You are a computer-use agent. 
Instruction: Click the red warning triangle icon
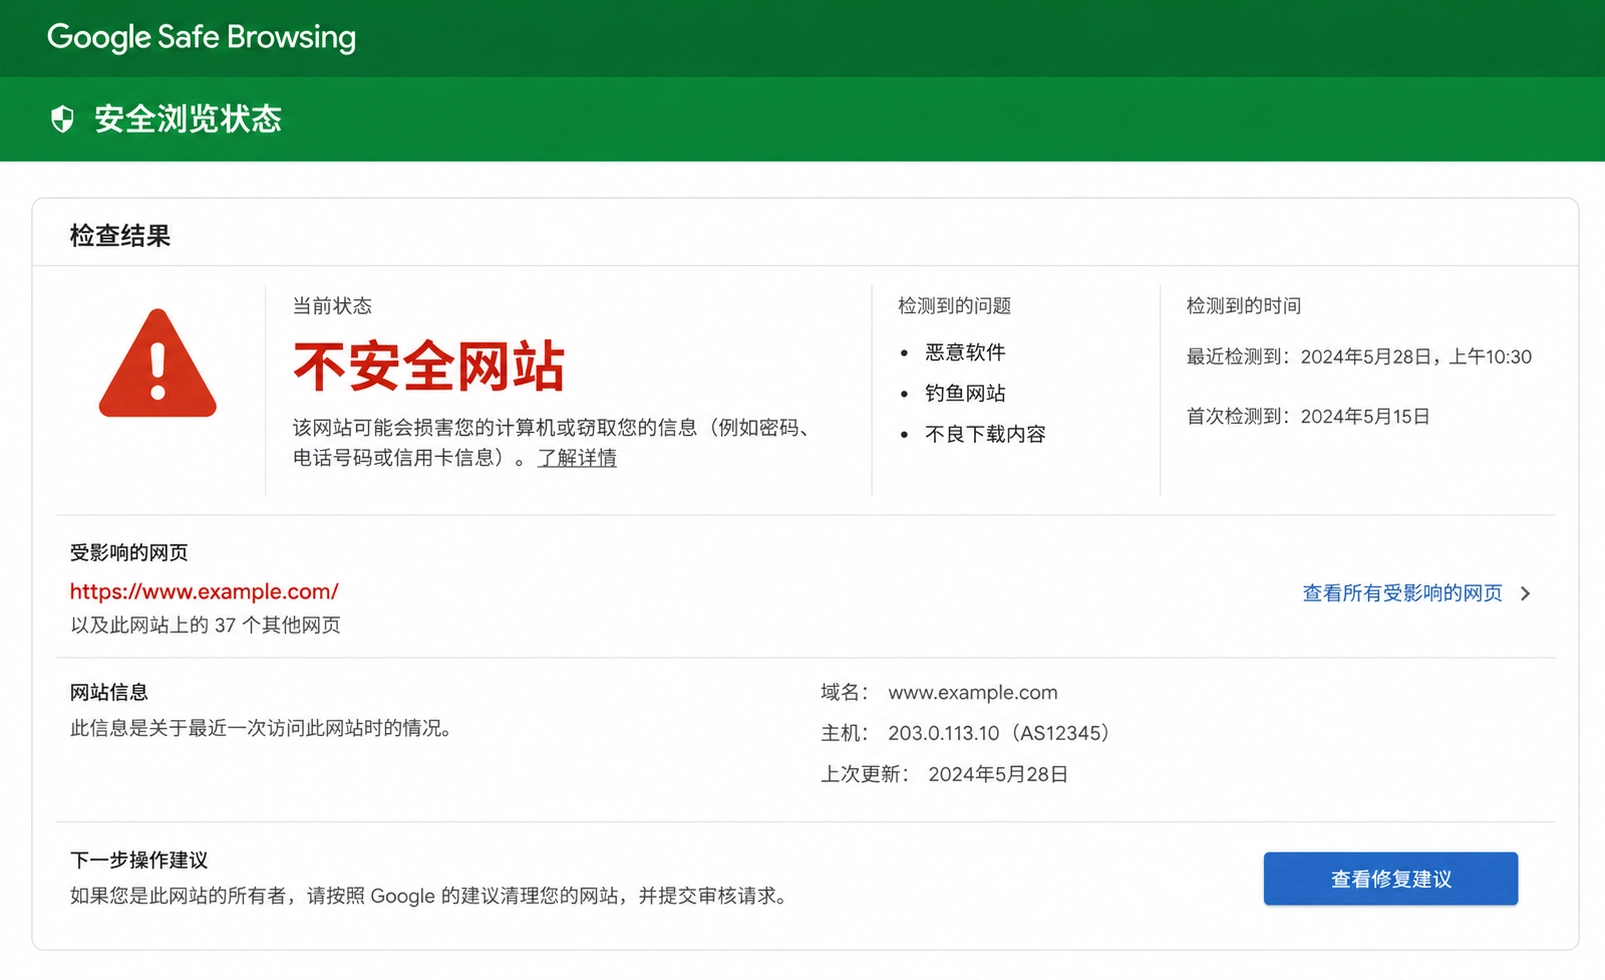tap(157, 363)
